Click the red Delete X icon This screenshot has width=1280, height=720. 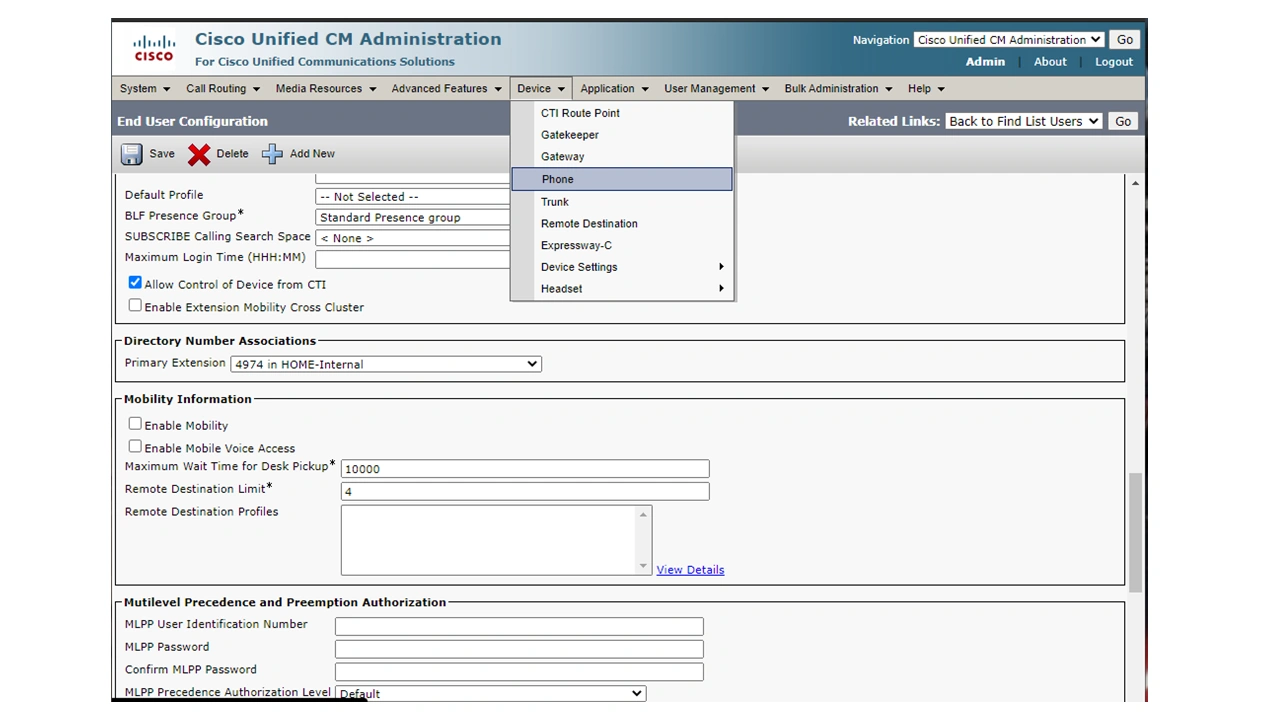[x=199, y=154]
